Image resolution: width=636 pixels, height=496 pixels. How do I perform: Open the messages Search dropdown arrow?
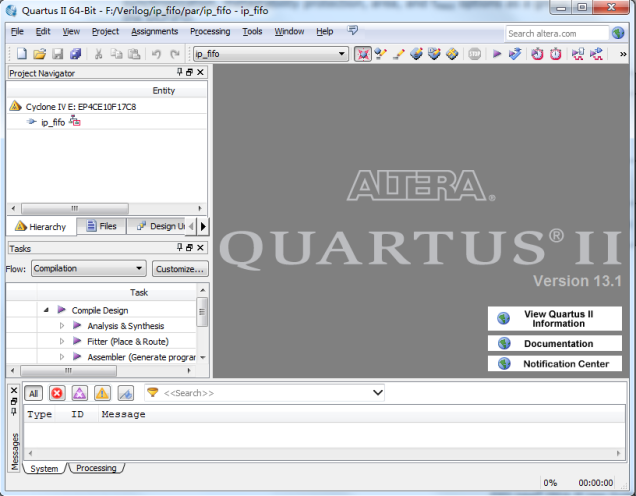[378, 393]
